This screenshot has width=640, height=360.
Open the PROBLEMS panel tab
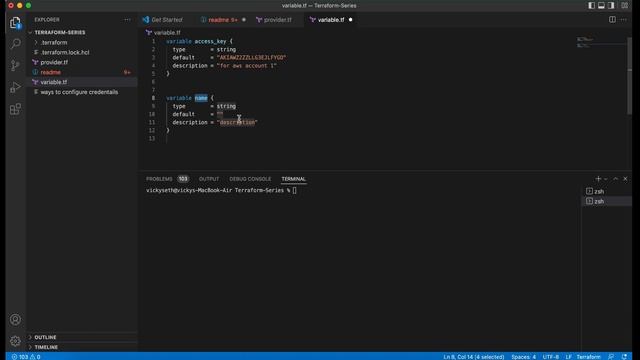tap(159, 179)
